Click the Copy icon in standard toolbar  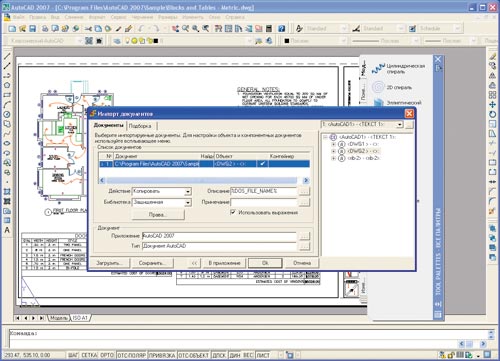(98, 29)
